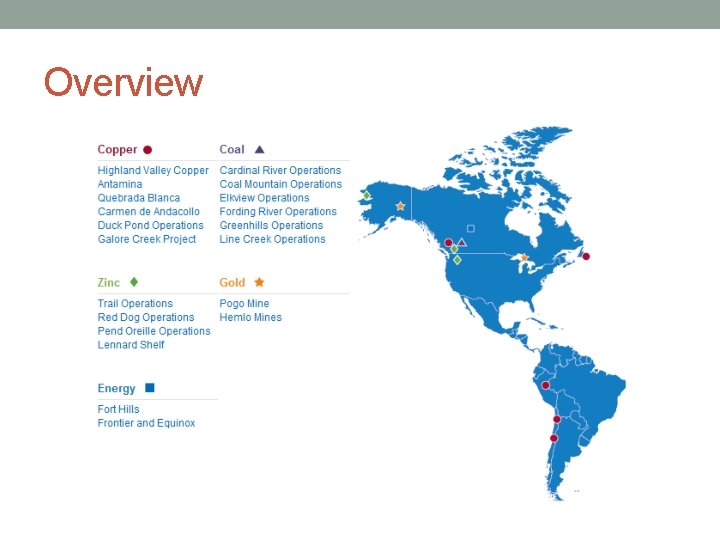Select the southernmost red circle marker in Chile
720x540 pixels.
tap(554, 438)
